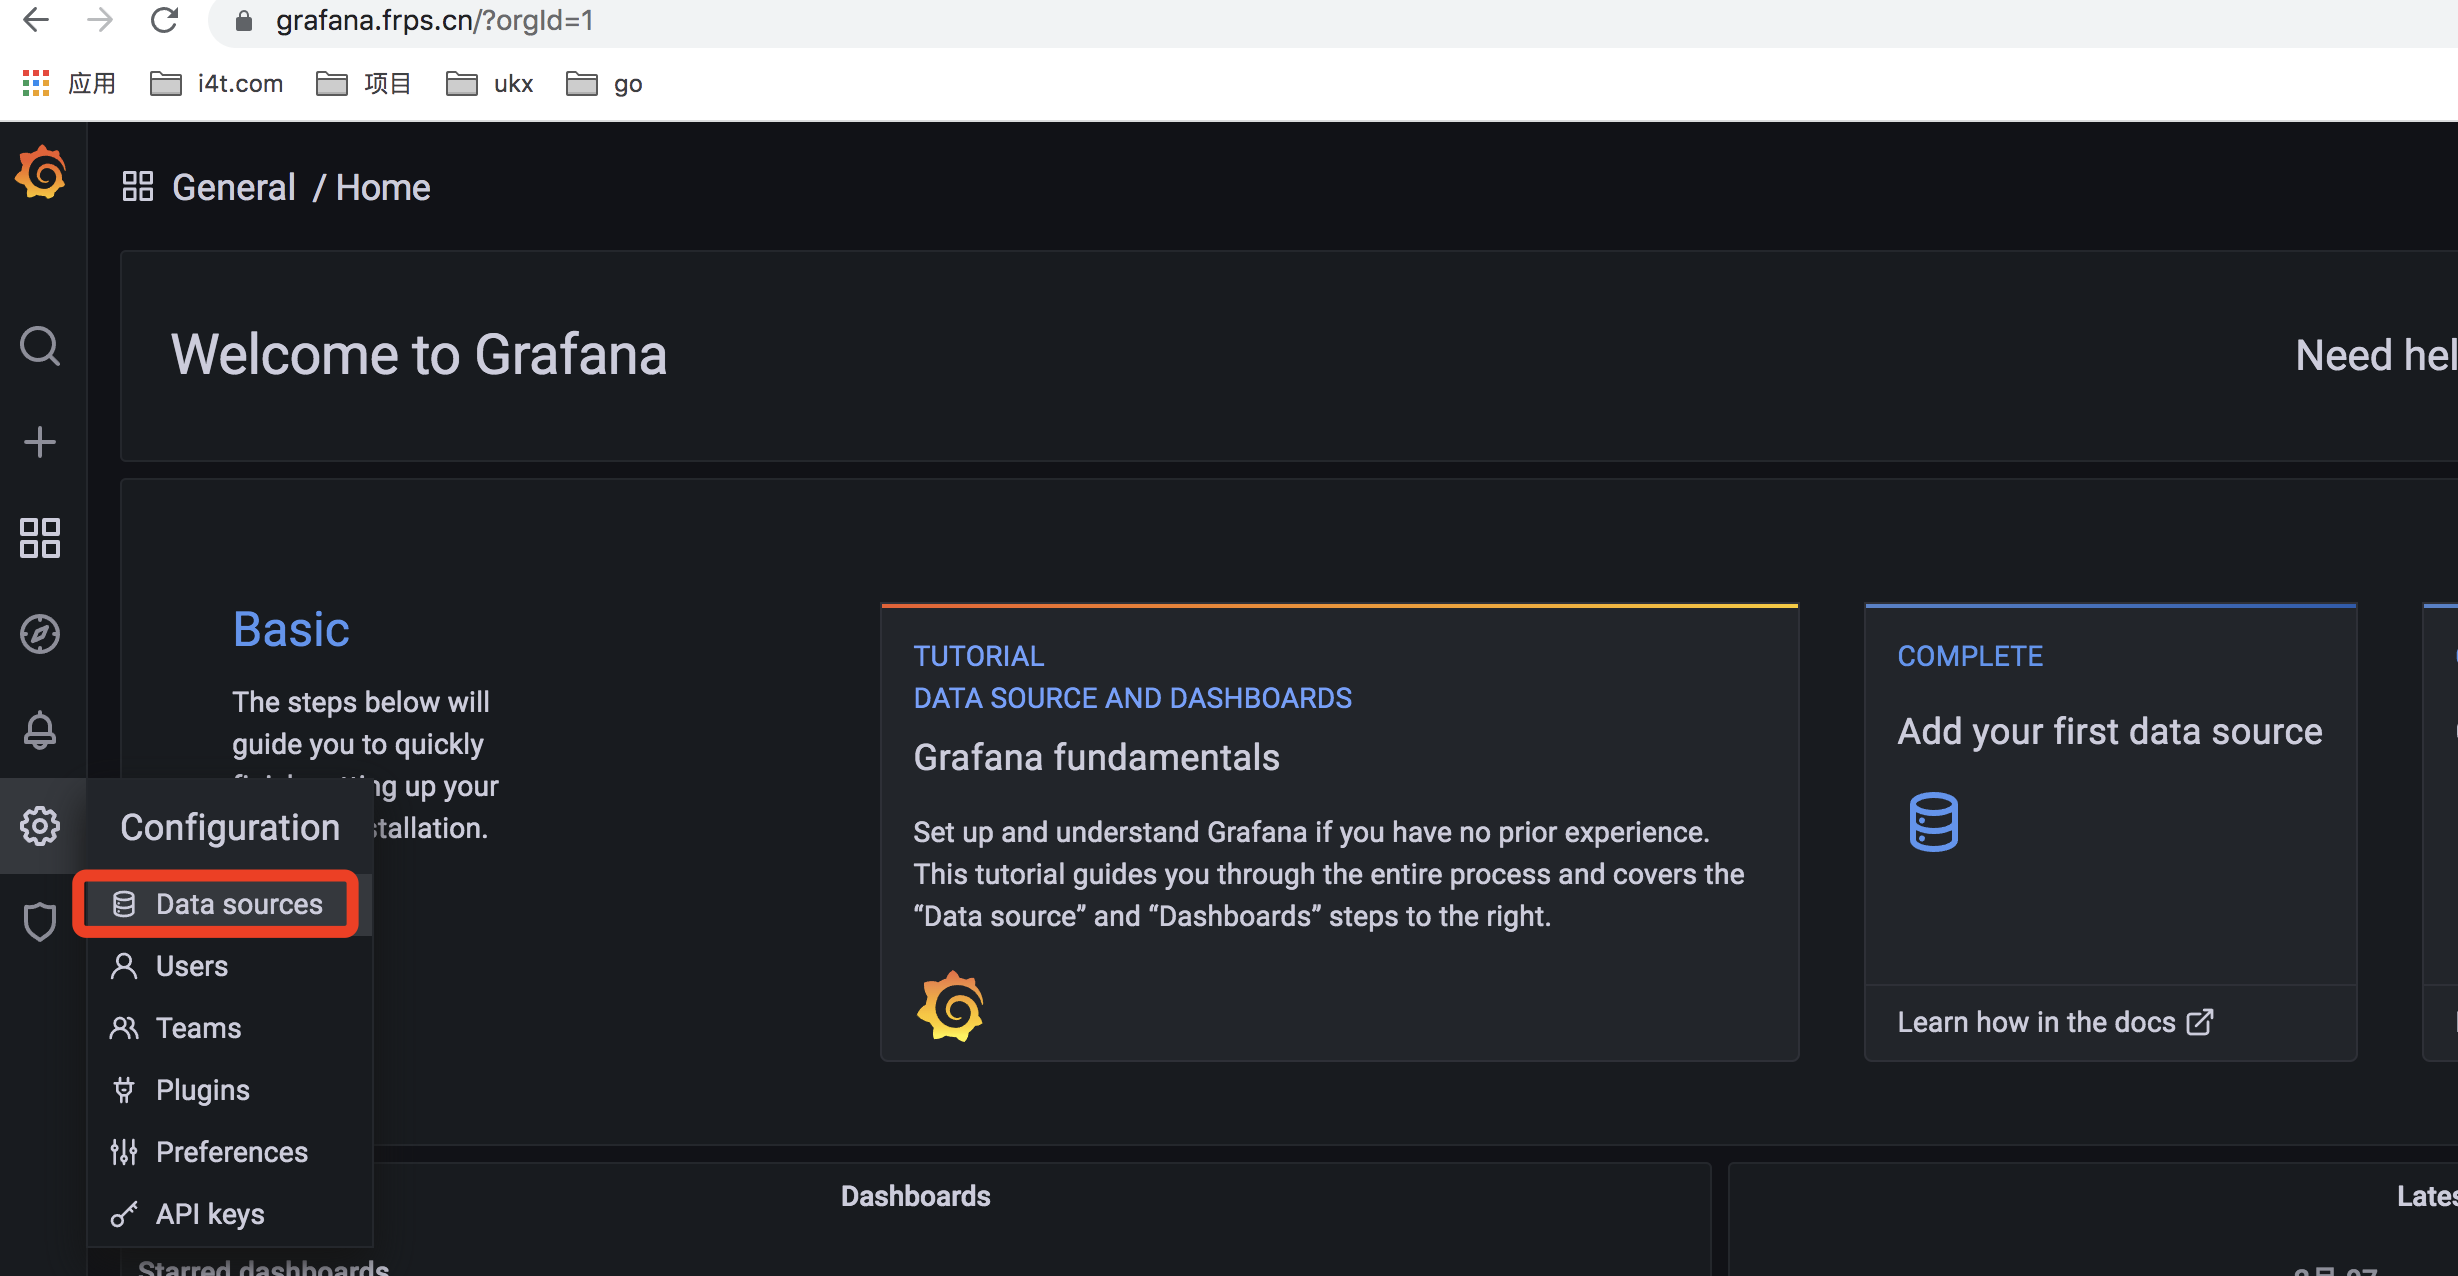
Task: Click the Starred dashboards label
Action: pyautogui.click(x=263, y=1267)
